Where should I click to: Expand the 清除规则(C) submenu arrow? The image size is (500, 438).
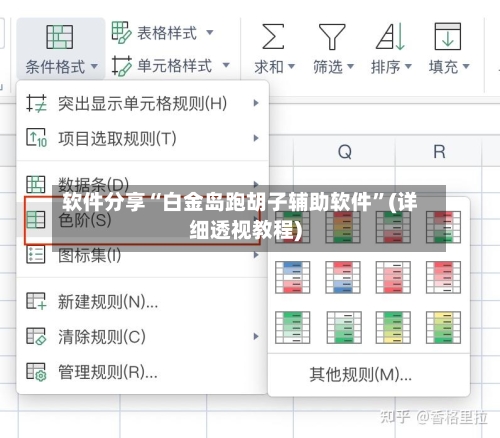click(256, 336)
